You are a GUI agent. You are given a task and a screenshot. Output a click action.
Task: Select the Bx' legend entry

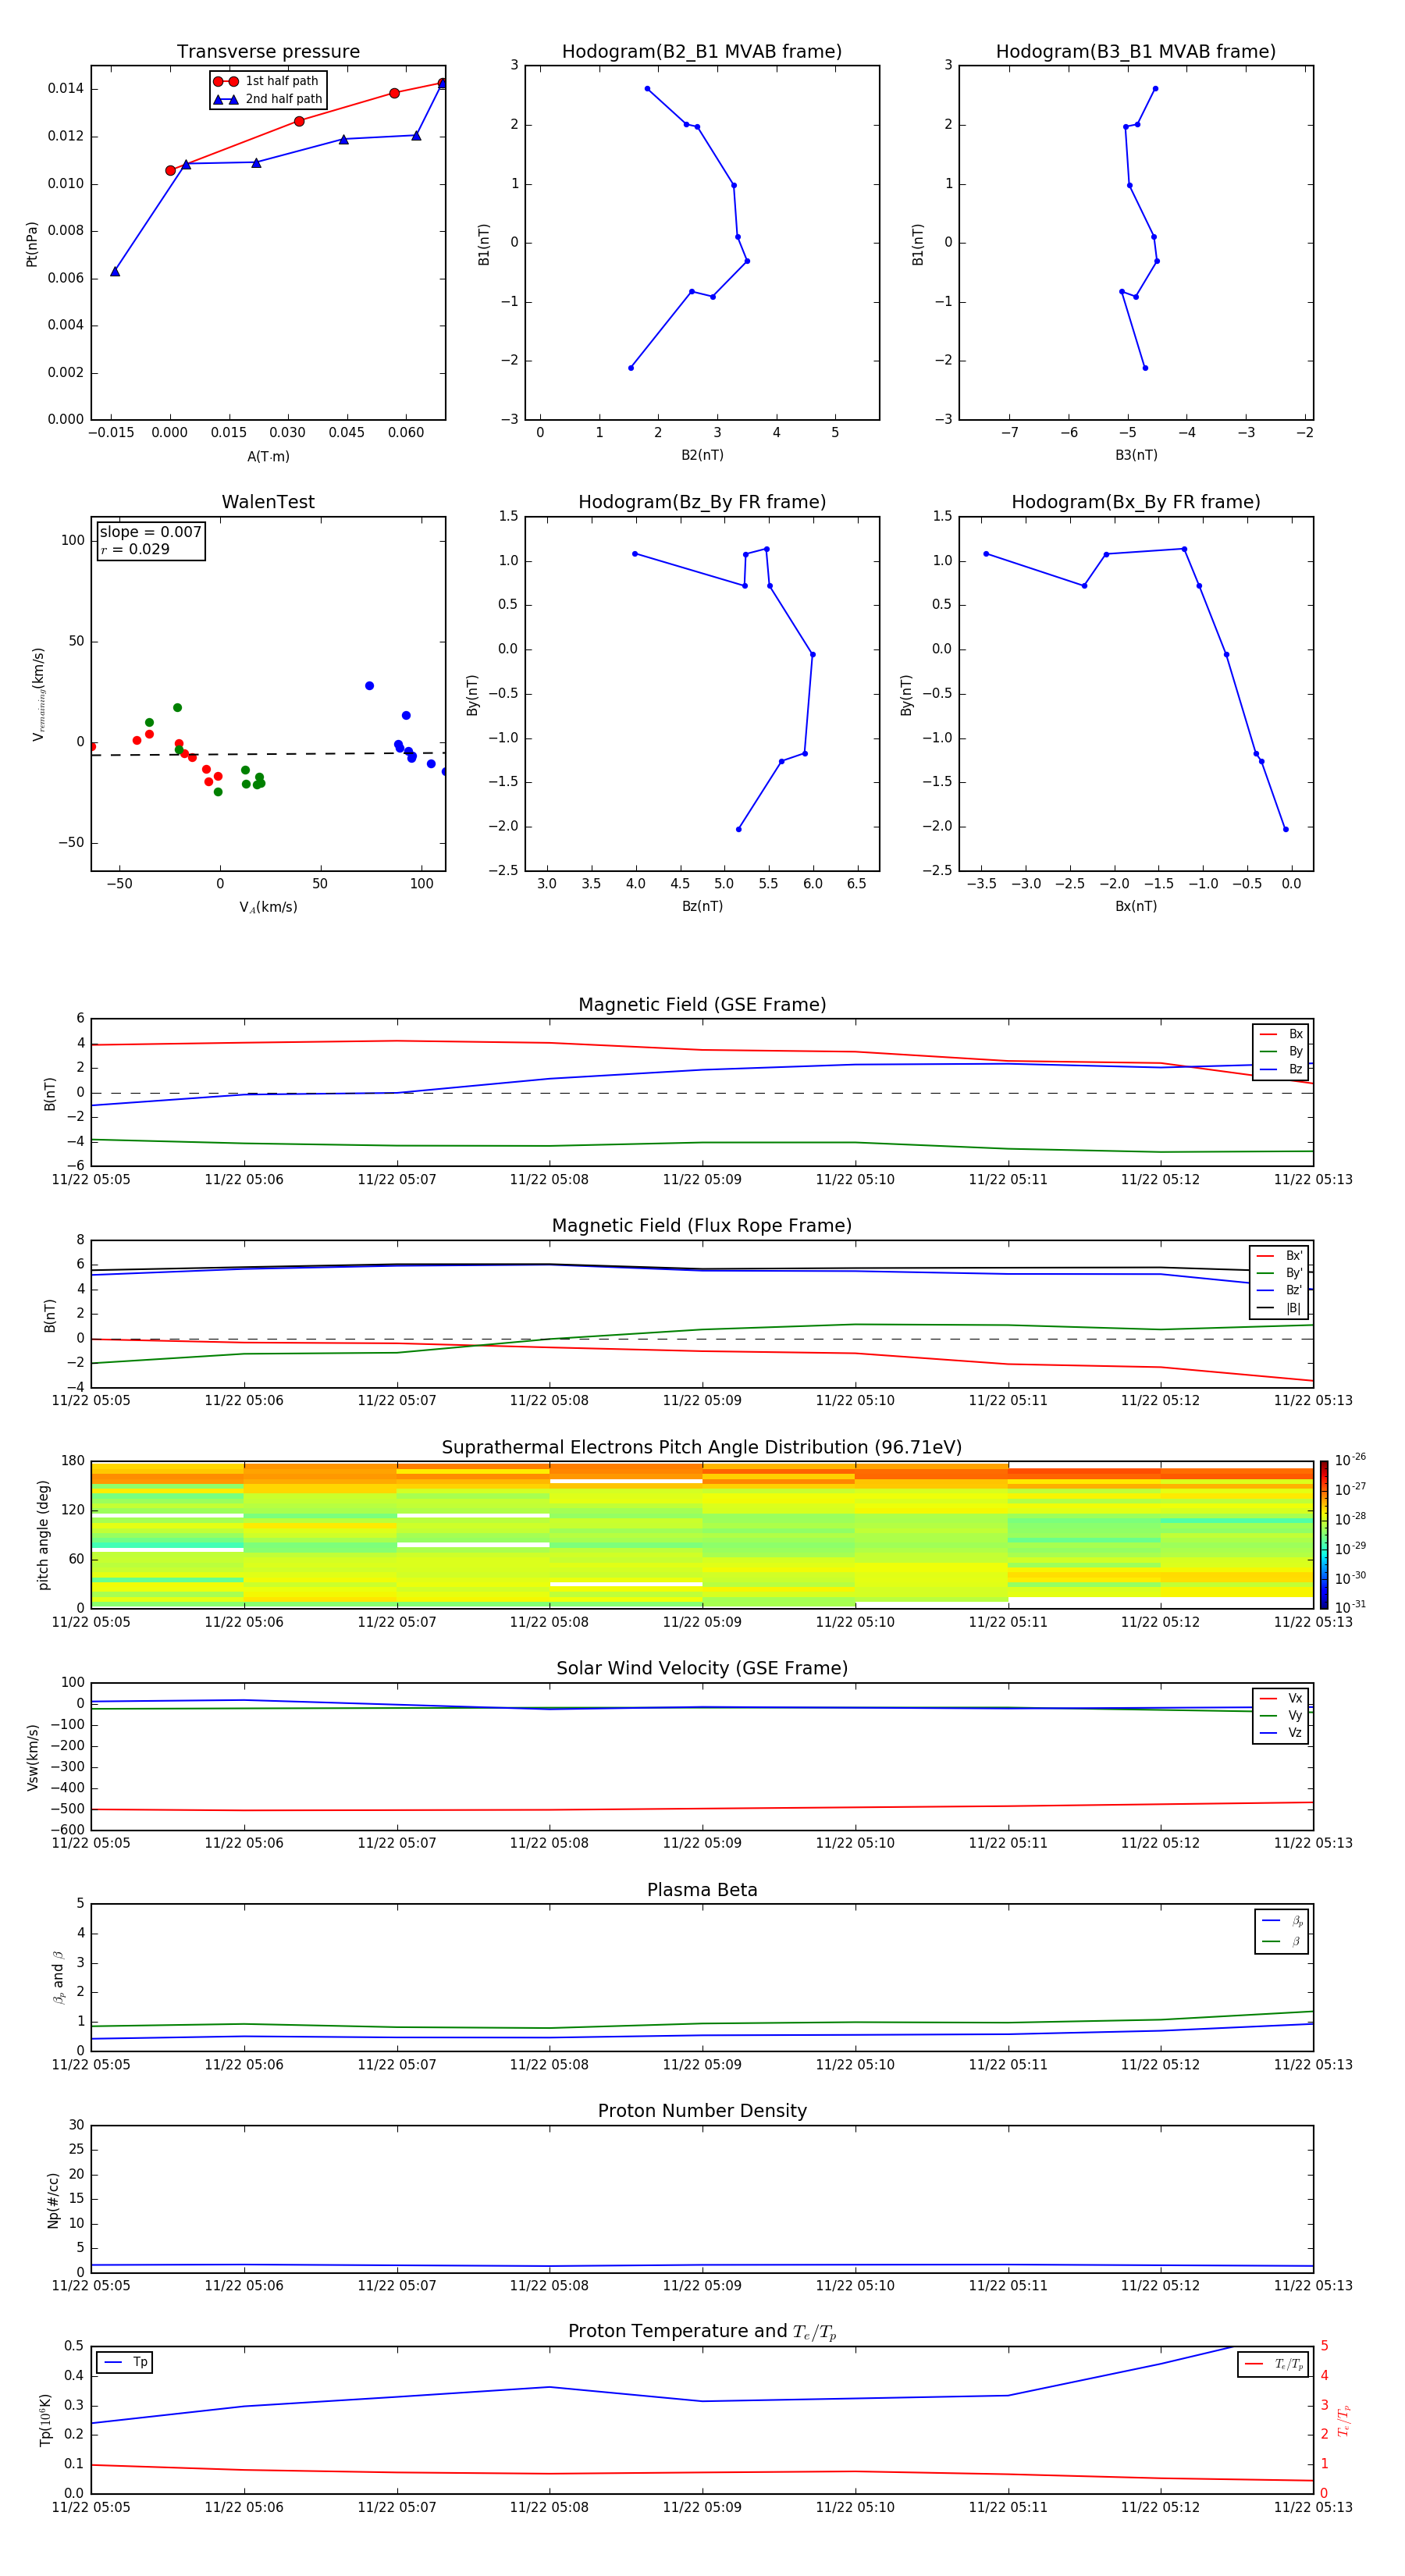coord(1279,1256)
